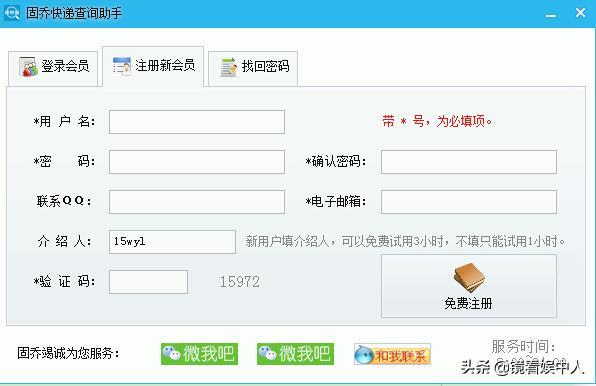
Task: Focus the 用户名 input field
Action: [197, 122]
